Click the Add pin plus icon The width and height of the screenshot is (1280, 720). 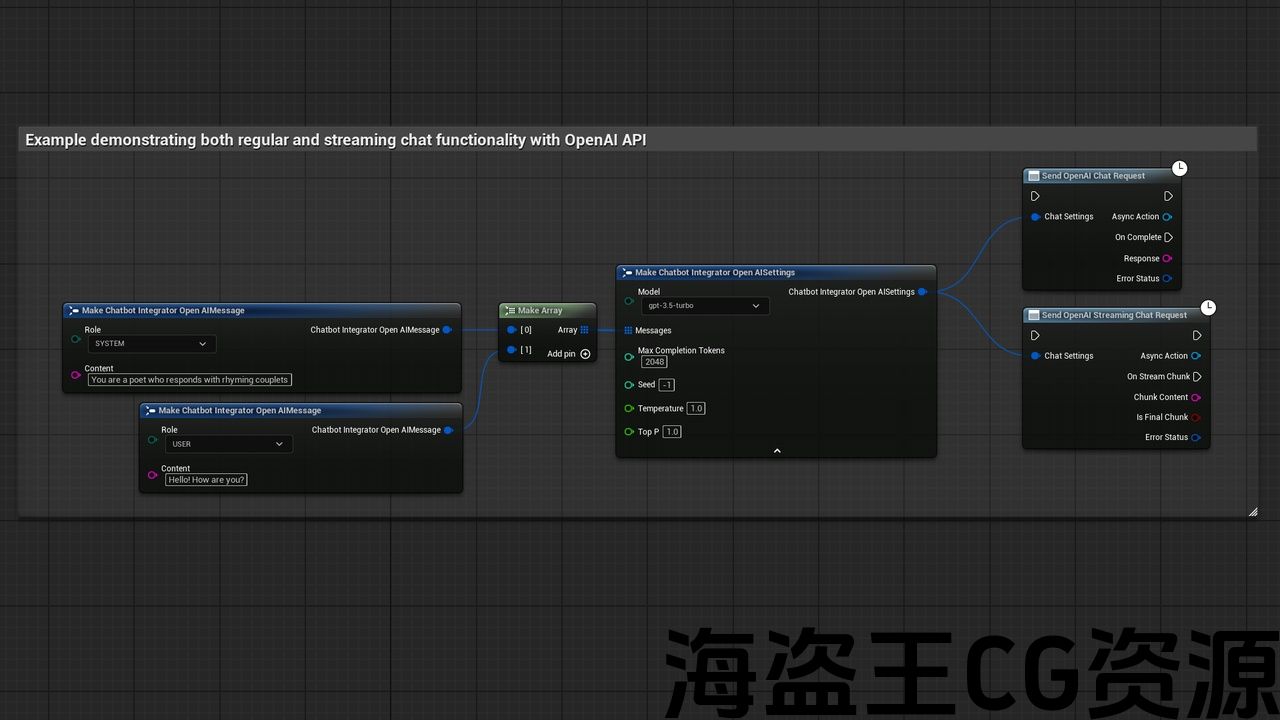(585, 354)
